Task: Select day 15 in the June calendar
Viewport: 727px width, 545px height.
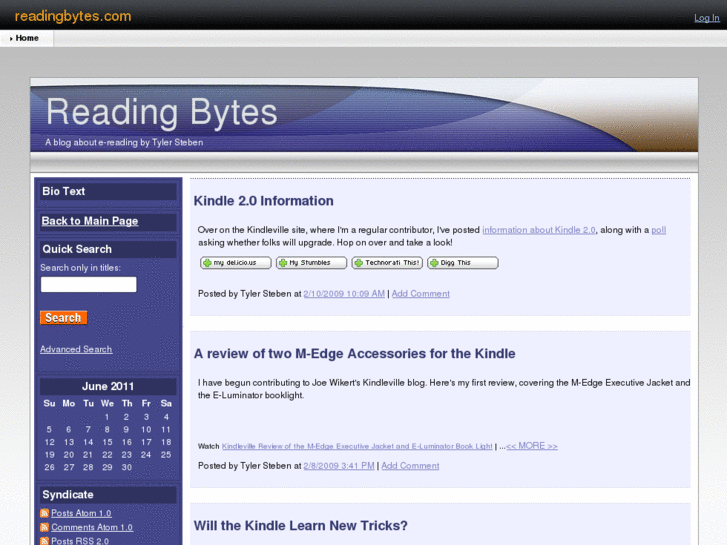Action: coord(107,442)
